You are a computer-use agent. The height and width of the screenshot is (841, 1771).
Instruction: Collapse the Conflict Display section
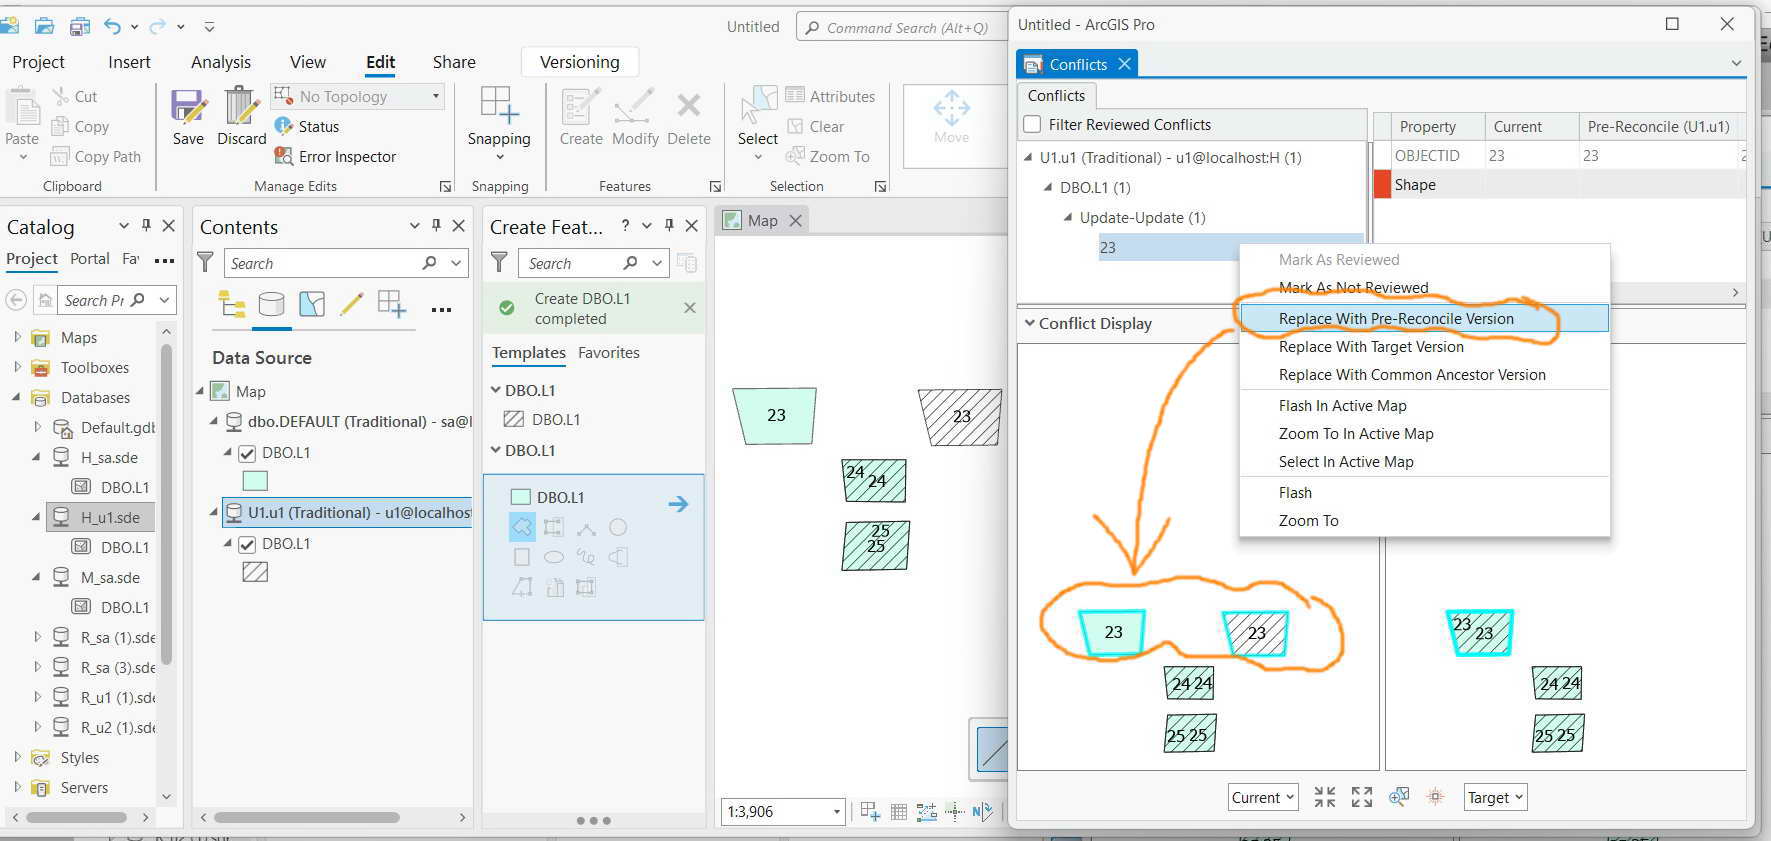[1029, 323]
